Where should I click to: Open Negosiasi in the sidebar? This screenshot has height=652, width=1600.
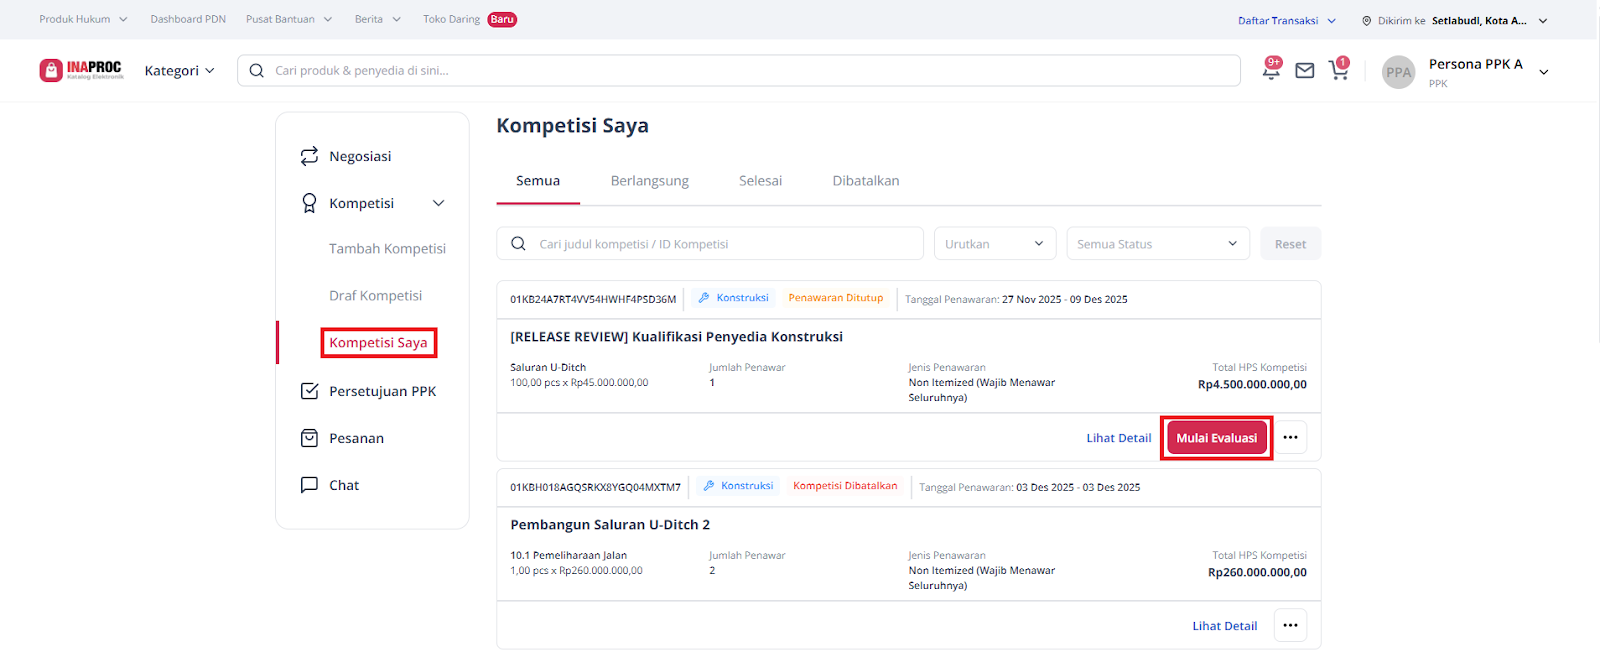[x=360, y=157]
